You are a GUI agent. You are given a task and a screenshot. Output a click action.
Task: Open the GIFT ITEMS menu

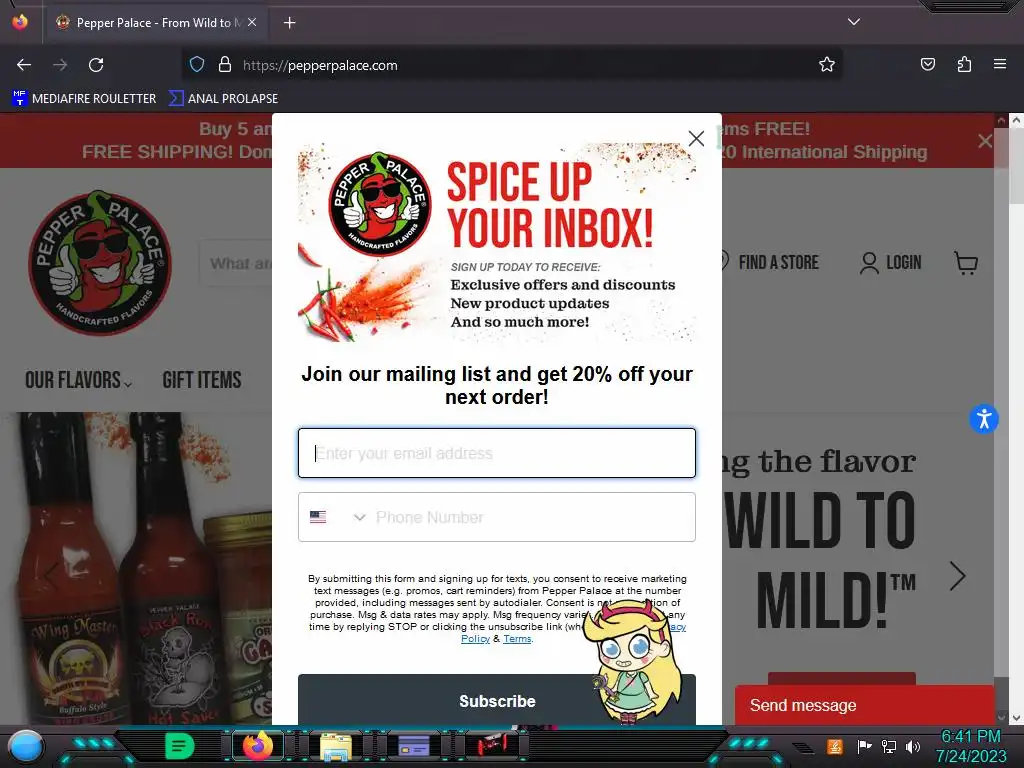pyautogui.click(x=202, y=380)
